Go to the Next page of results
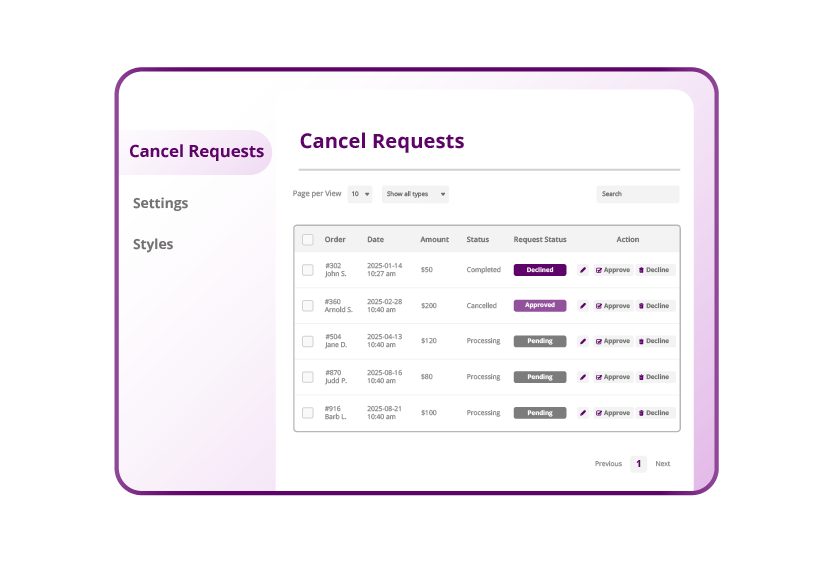The image size is (834, 563). (662, 464)
